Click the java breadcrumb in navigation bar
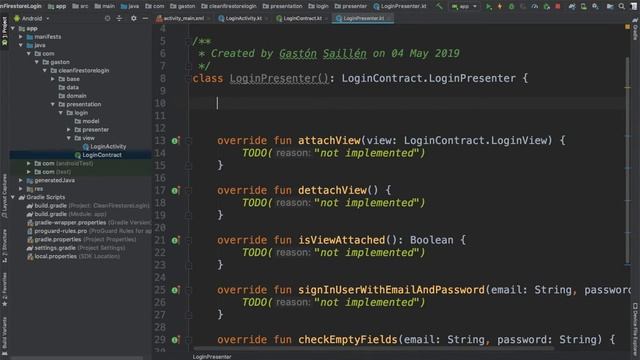 coord(130,6)
